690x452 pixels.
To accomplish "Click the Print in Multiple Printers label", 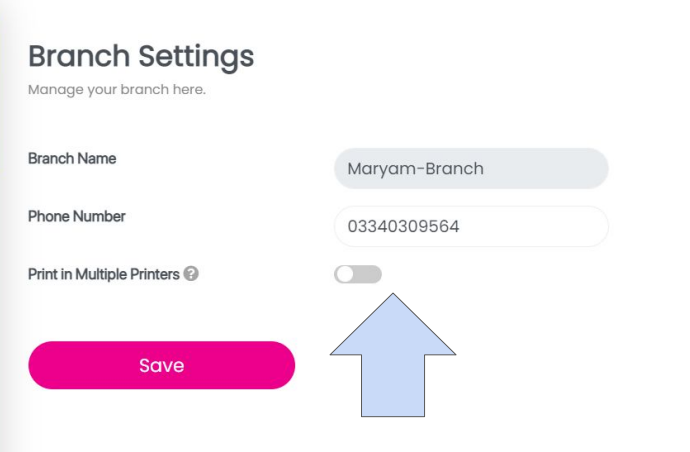I will coord(103,274).
